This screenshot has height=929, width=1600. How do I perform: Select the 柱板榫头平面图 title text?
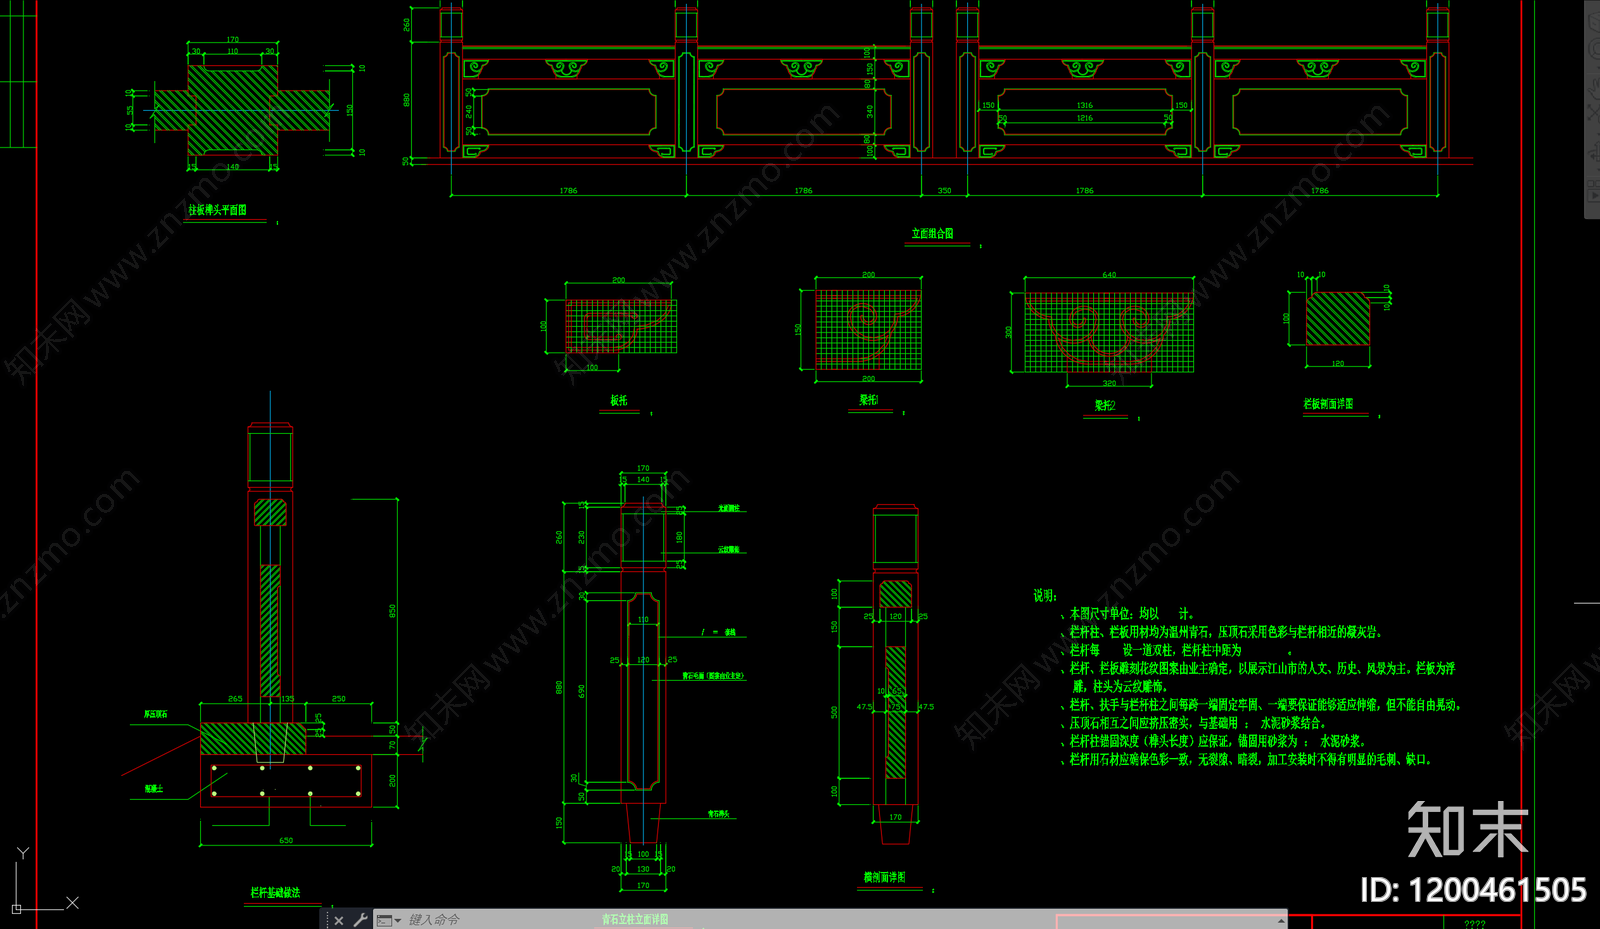coord(217,210)
